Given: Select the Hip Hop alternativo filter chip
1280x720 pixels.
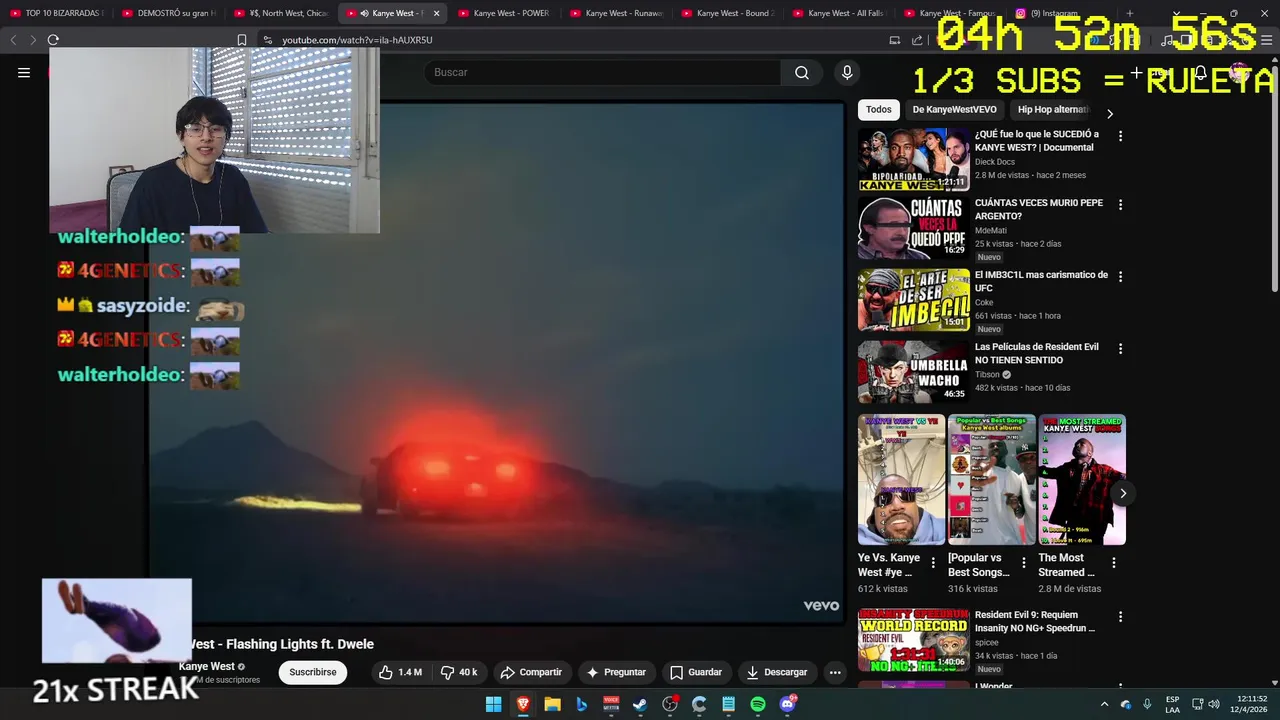Looking at the screenshot, I should pos(1052,109).
